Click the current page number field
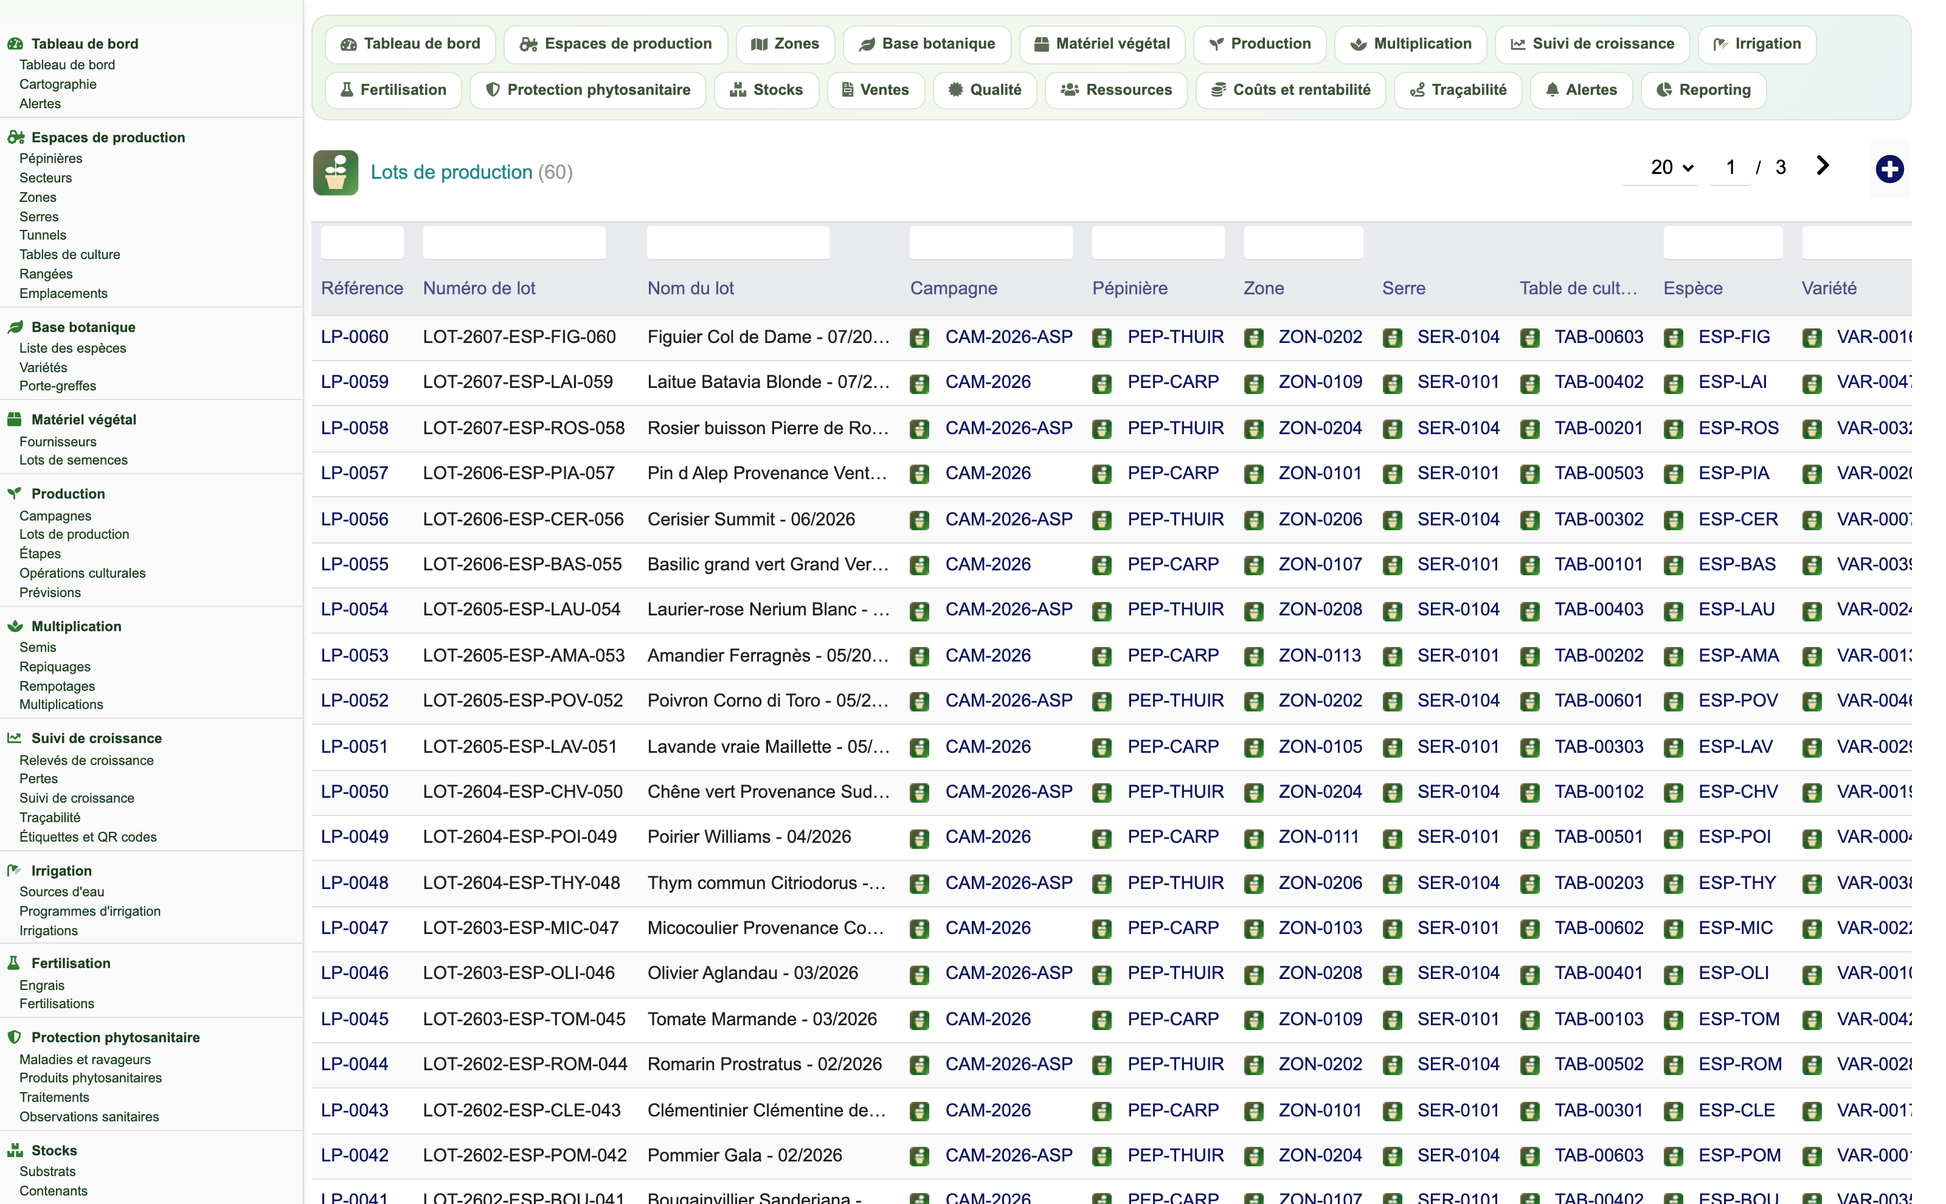Screen dimensions: 1946x1204 coord(1730,167)
